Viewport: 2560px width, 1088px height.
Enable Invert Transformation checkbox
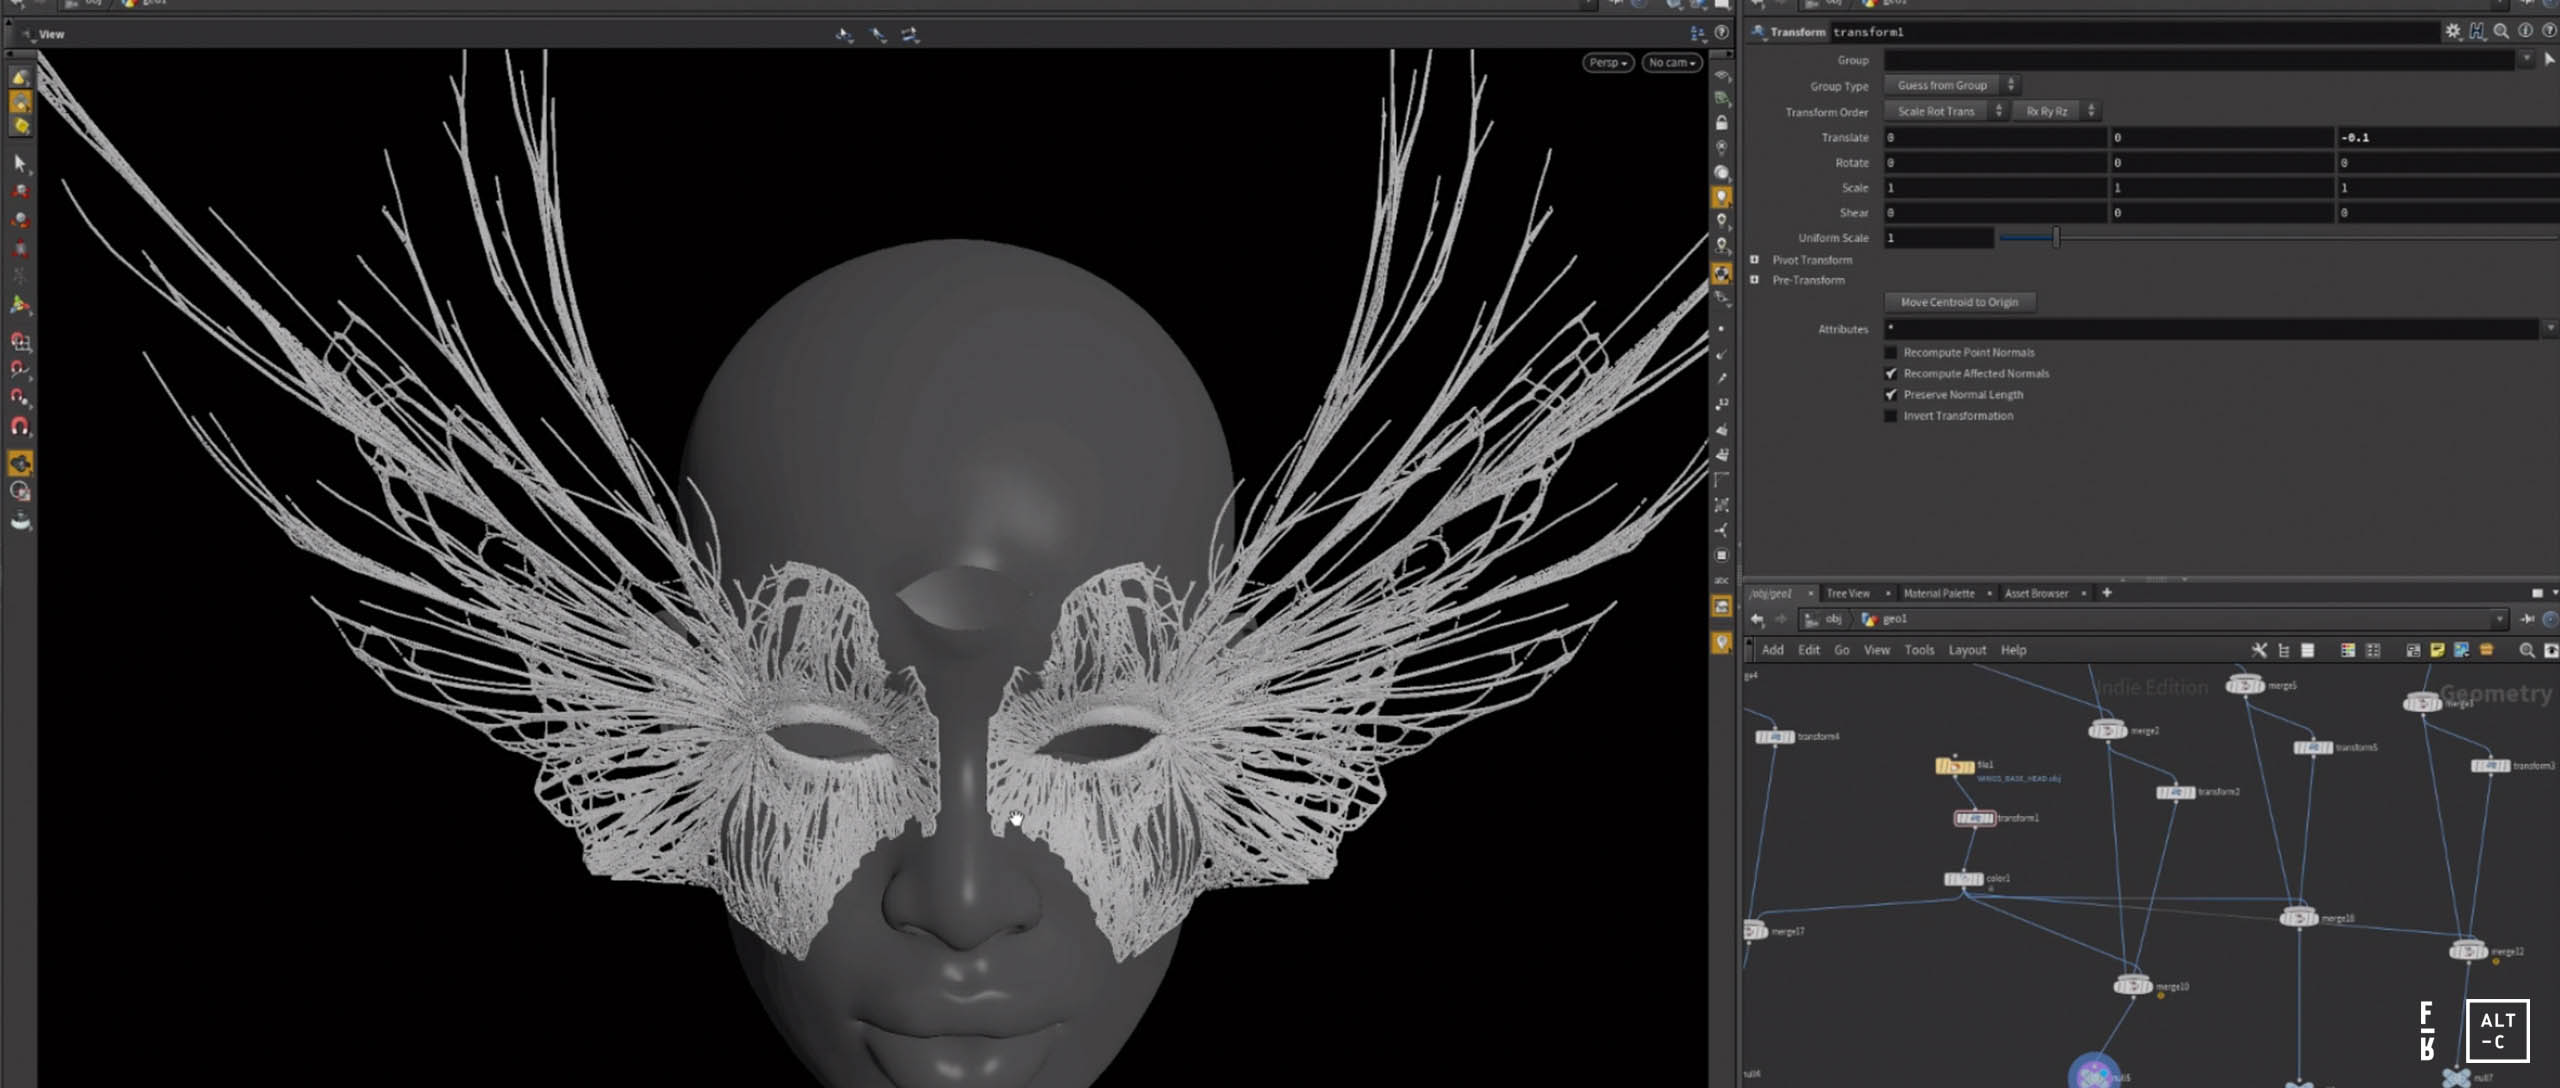pos(1891,416)
